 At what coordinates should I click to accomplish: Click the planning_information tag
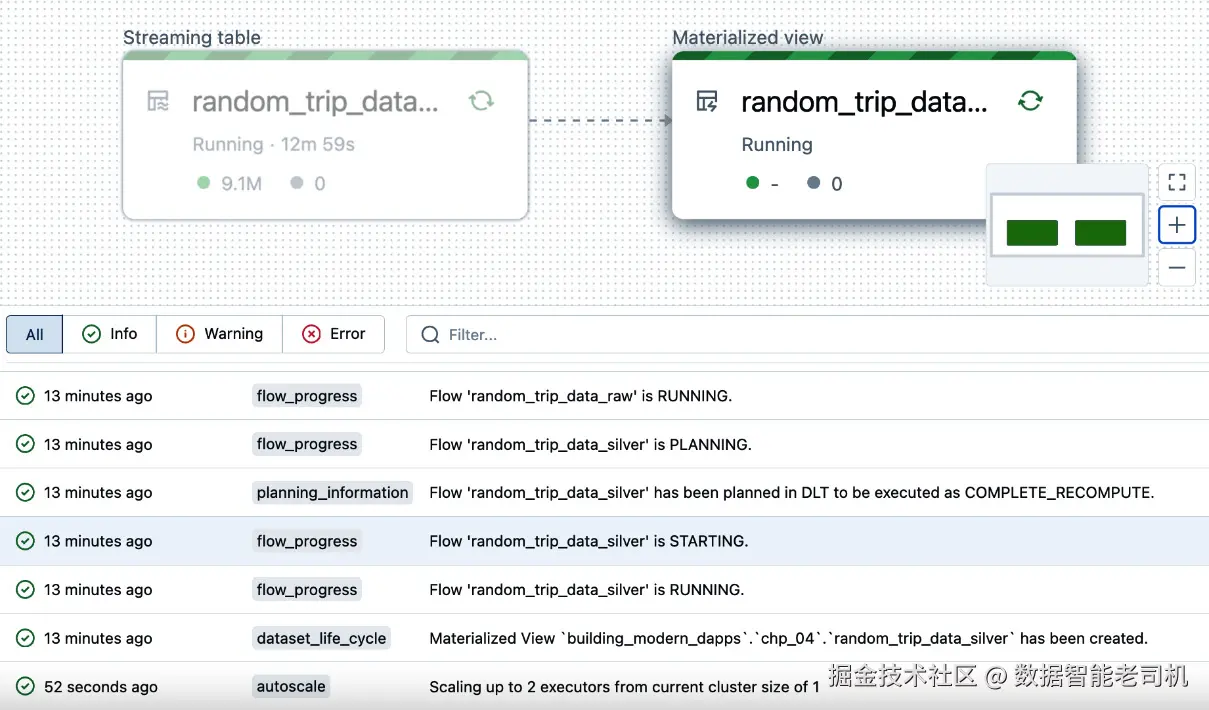[x=333, y=492]
